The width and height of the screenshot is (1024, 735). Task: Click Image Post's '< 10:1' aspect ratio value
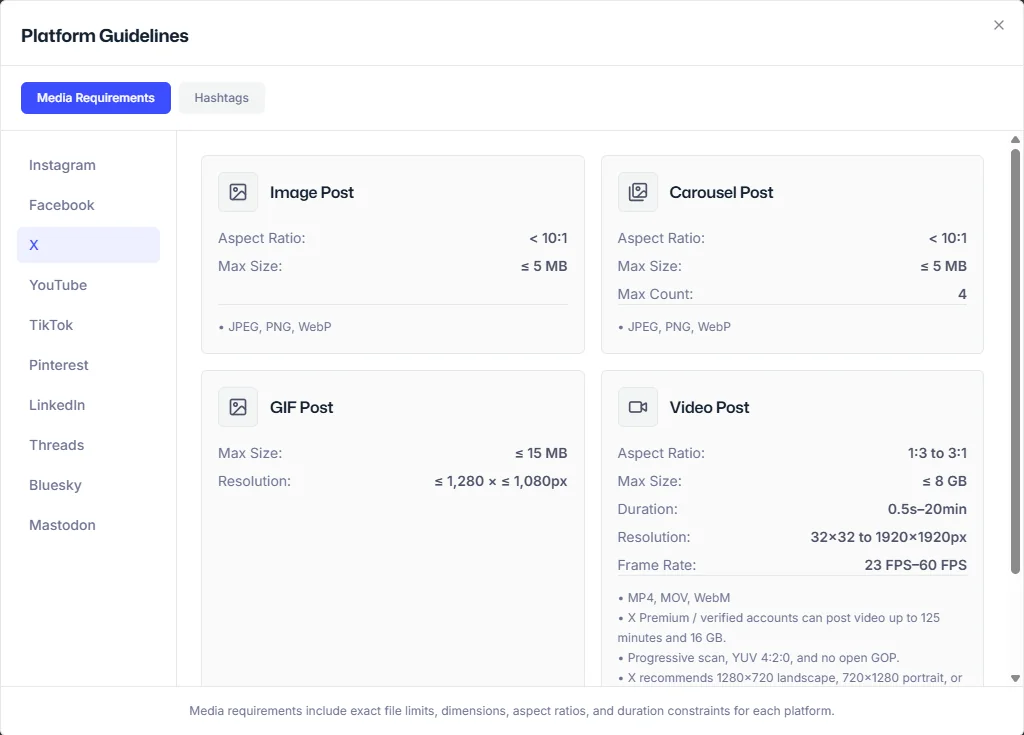point(548,238)
